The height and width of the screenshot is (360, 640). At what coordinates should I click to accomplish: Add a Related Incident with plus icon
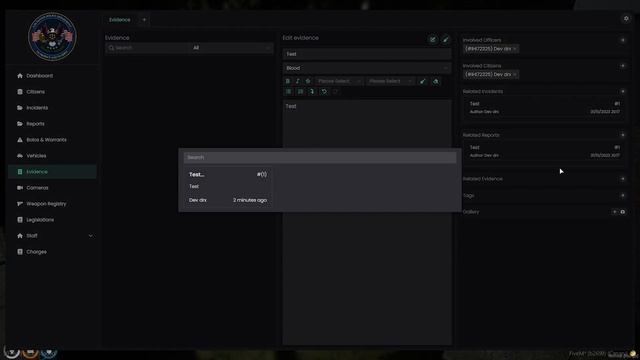click(622, 91)
